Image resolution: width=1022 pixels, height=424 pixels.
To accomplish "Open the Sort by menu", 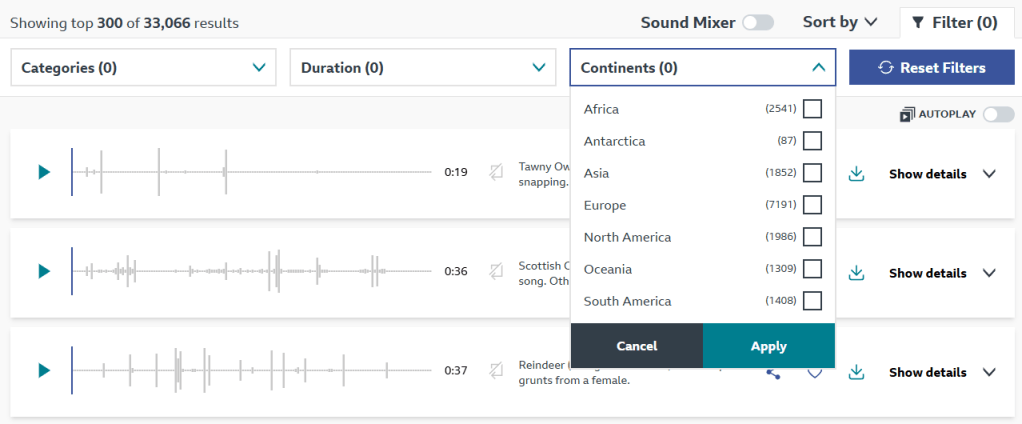I will pos(840,22).
